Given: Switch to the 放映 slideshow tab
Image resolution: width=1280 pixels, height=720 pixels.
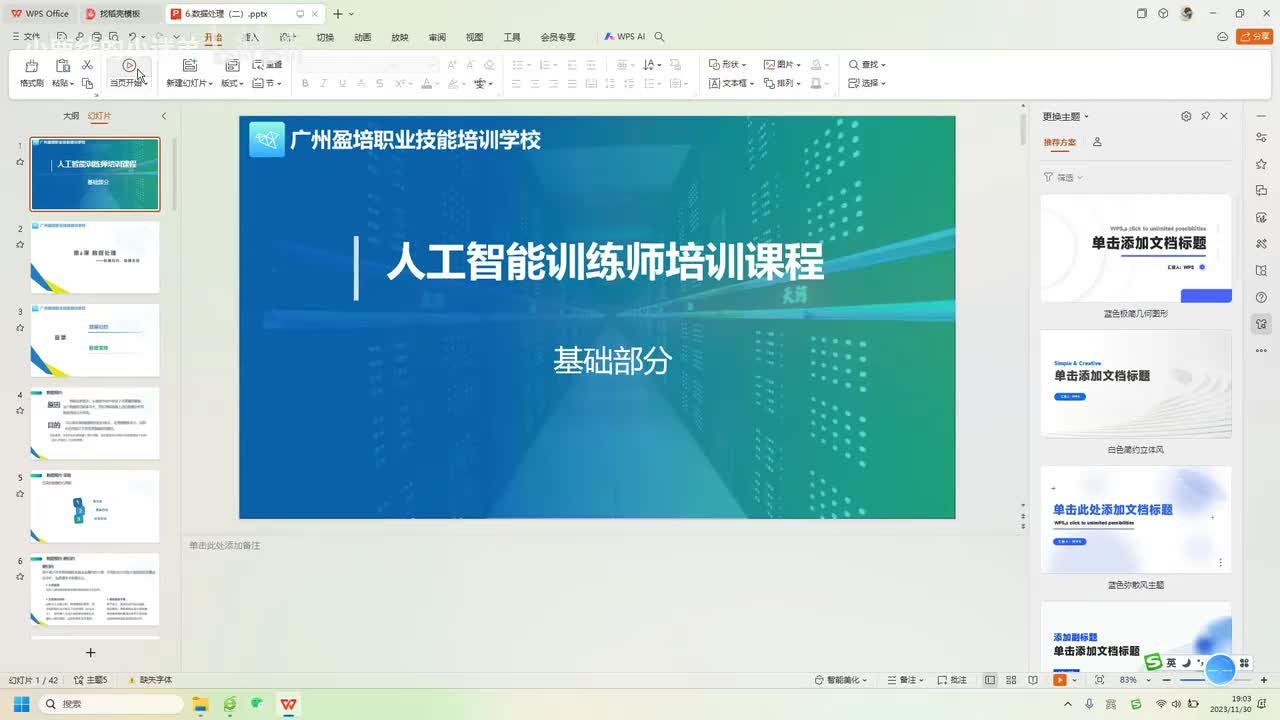Looking at the screenshot, I should [400, 37].
